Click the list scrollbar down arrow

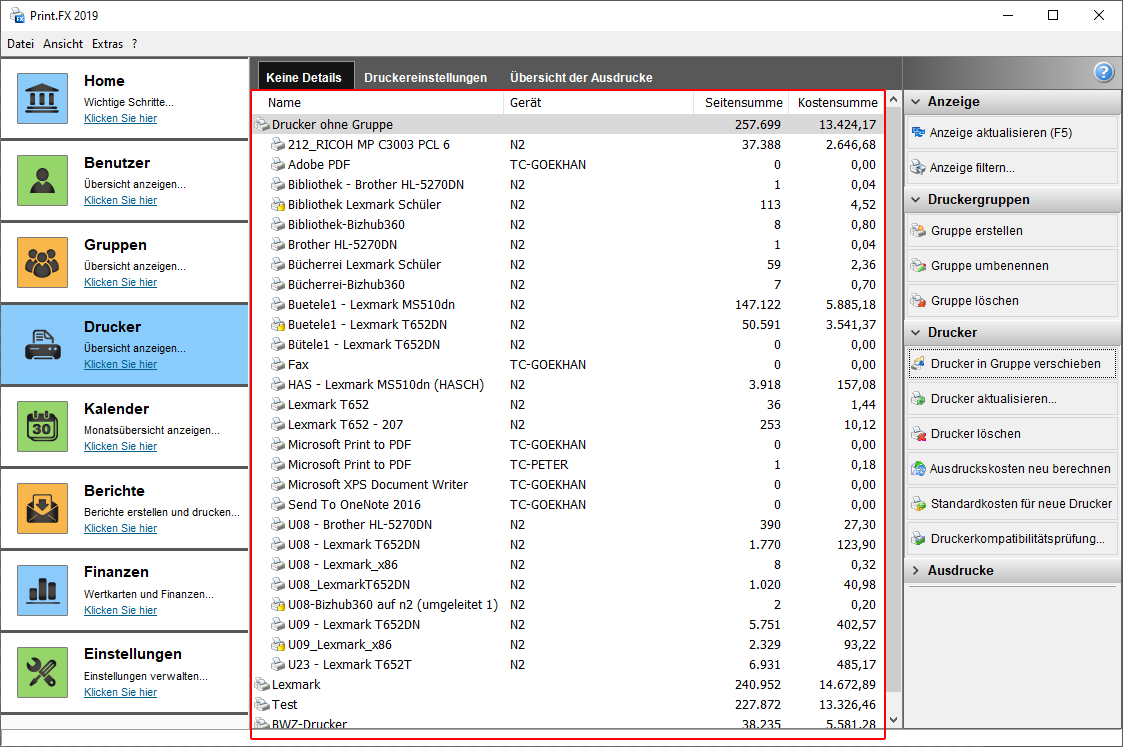[x=894, y=720]
